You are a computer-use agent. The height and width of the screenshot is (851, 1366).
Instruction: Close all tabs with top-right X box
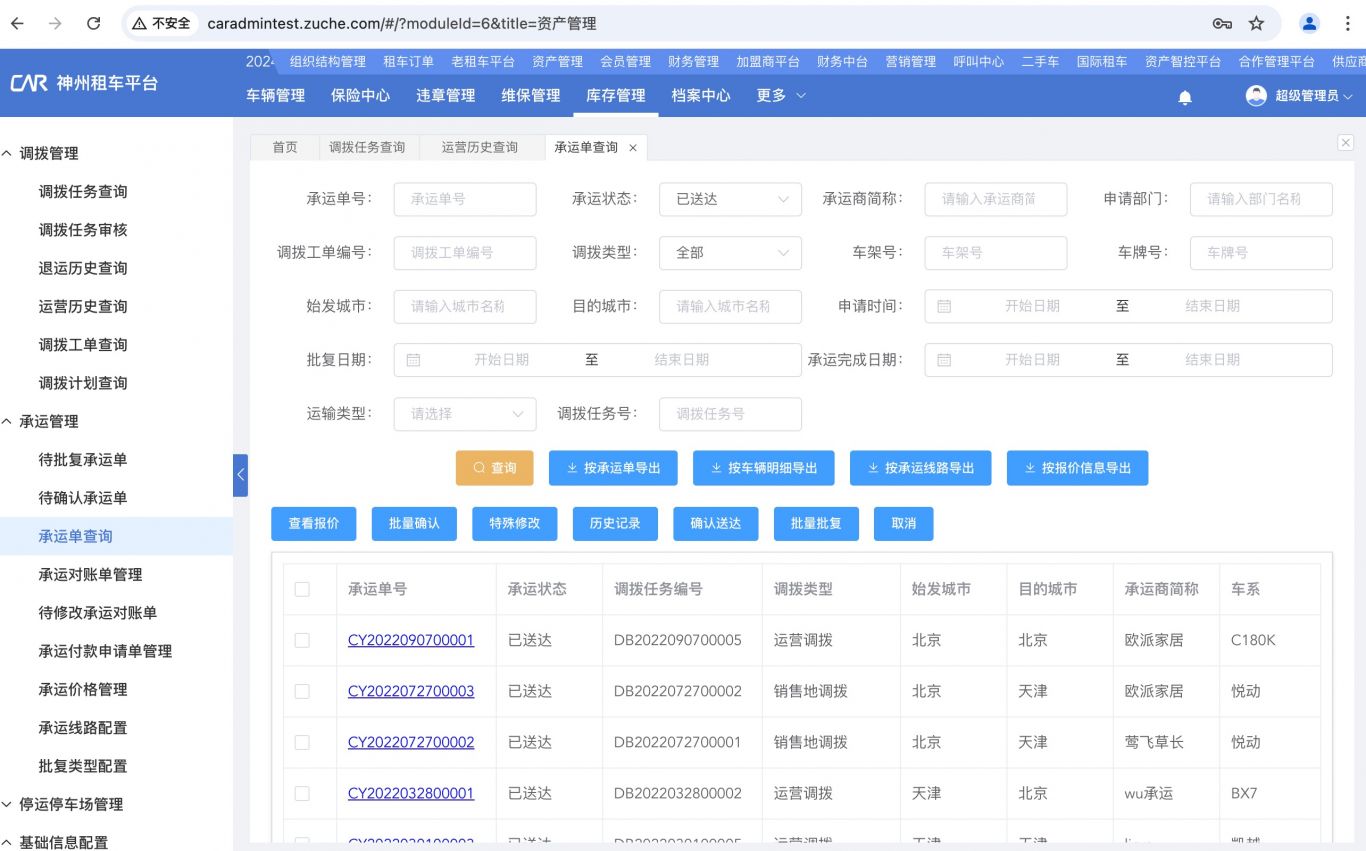(x=1345, y=143)
